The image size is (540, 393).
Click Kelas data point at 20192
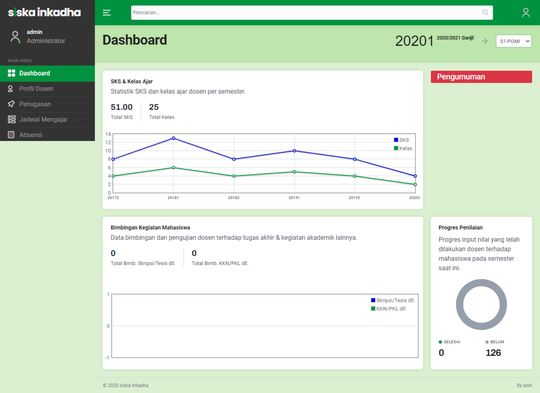coord(355,176)
